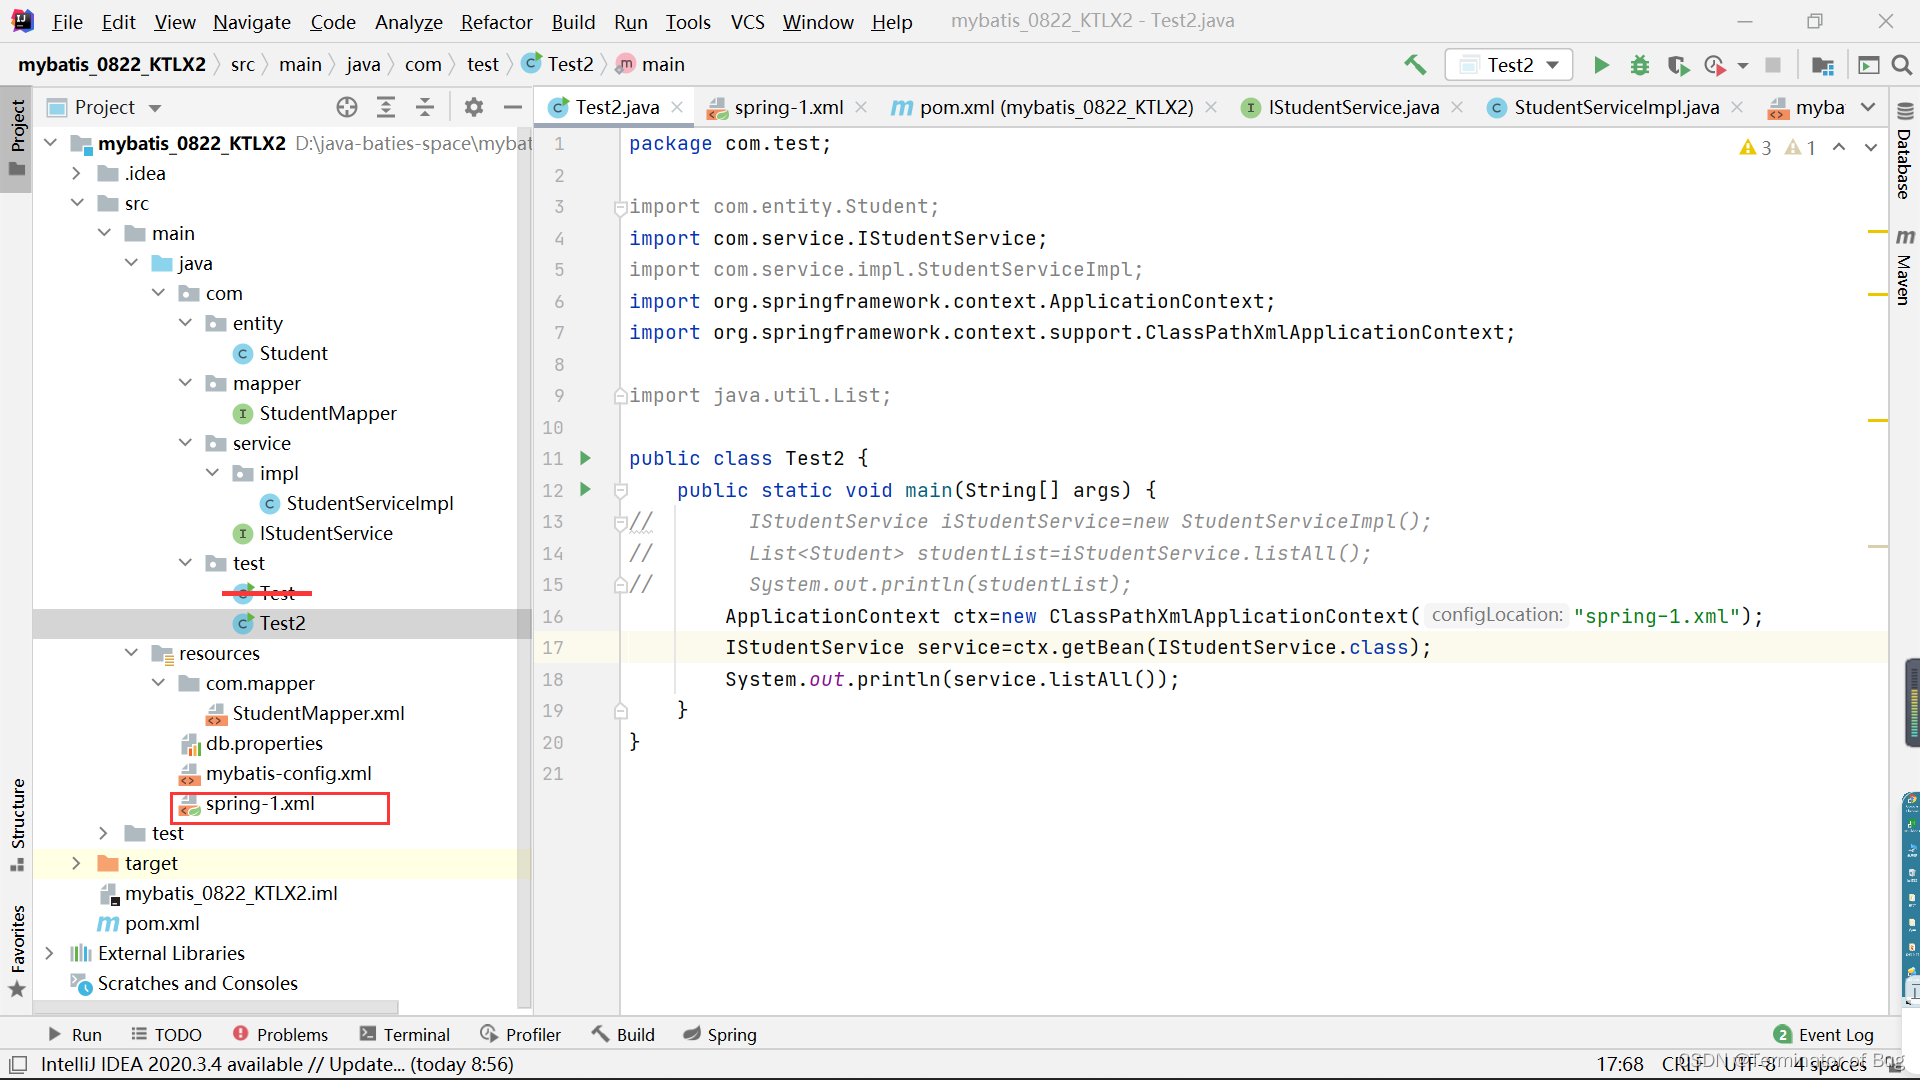Open the File menu
This screenshot has width=1920, height=1080.
pyautogui.click(x=67, y=21)
